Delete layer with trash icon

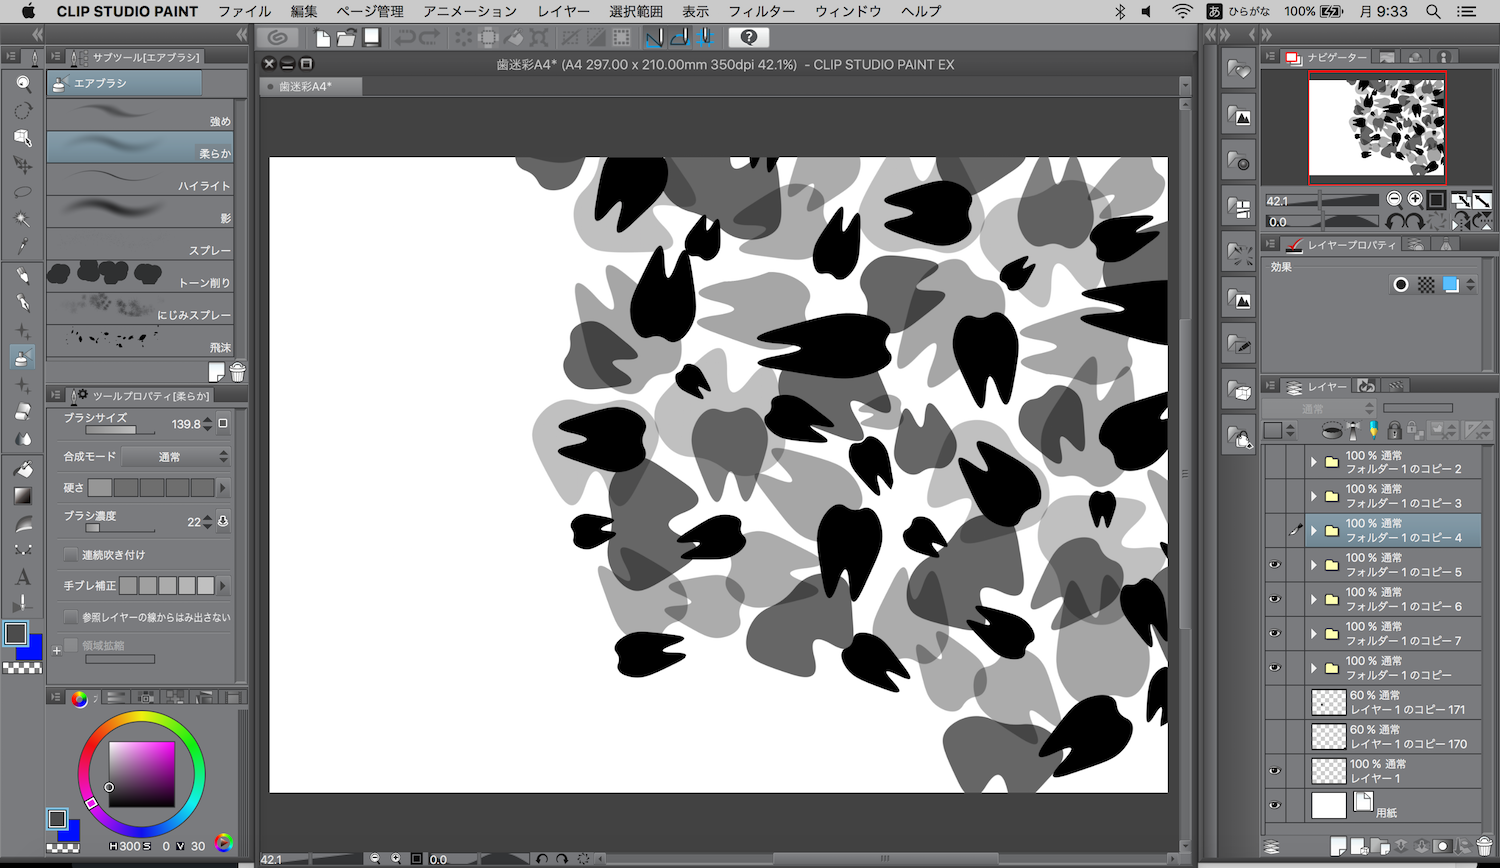point(1484,848)
